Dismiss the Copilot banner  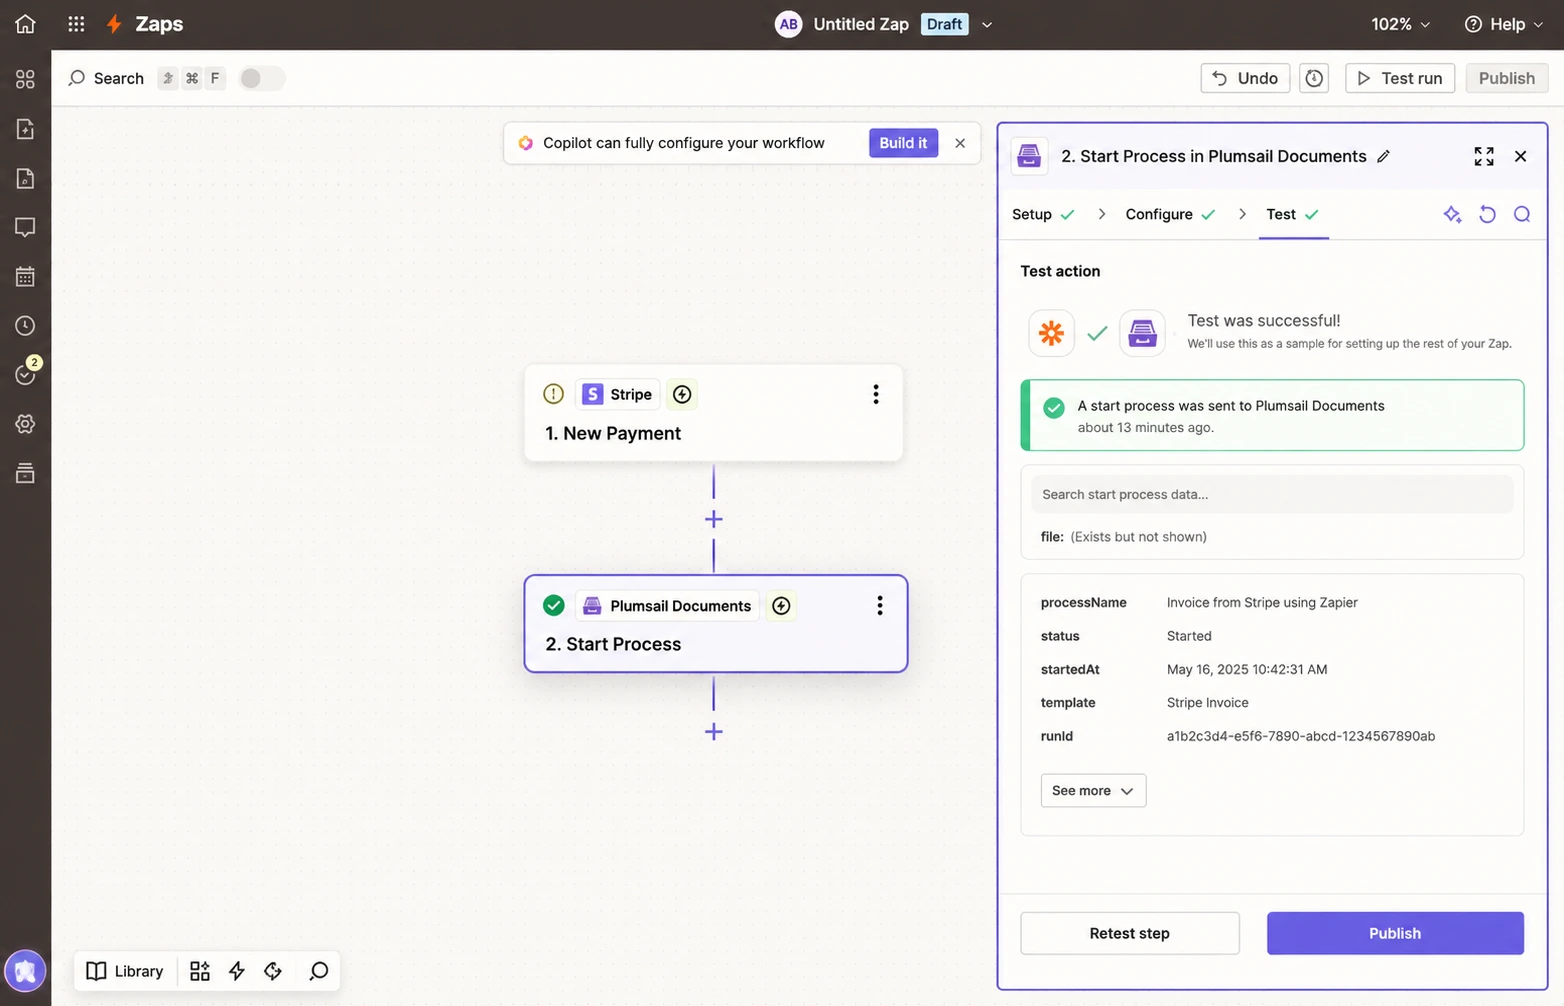(960, 143)
